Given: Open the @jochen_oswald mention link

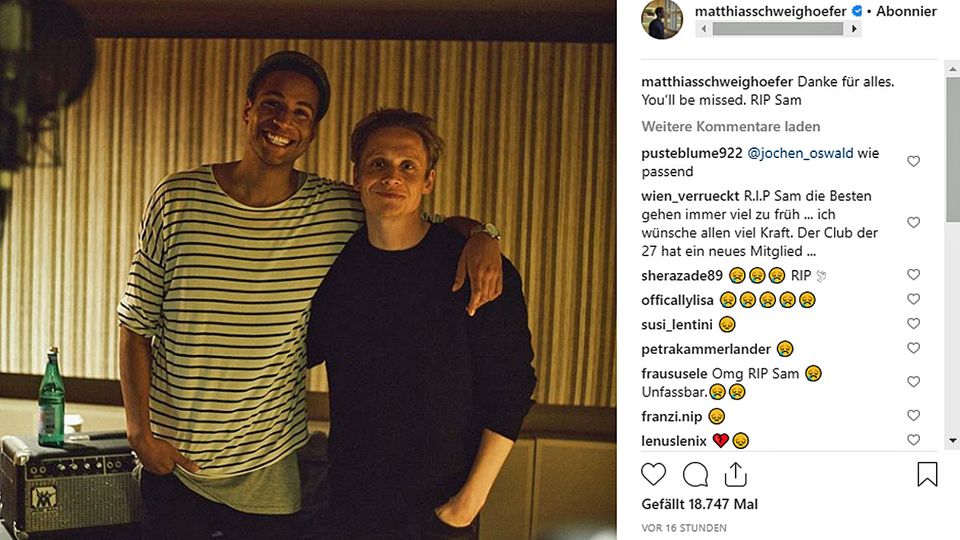Looking at the screenshot, I should (x=800, y=153).
